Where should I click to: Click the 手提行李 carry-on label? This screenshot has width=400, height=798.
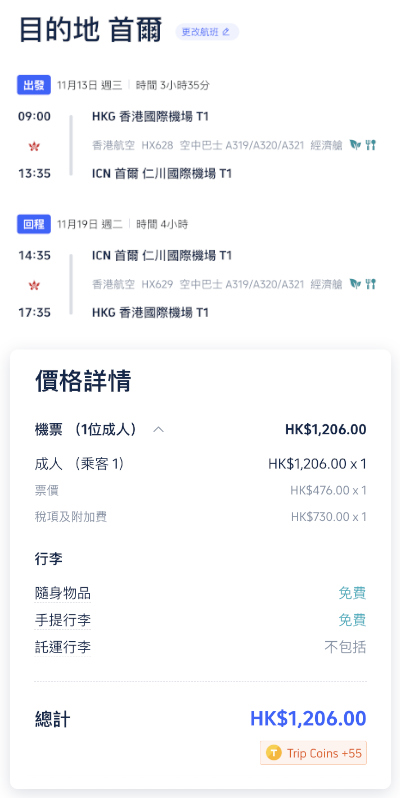(x=63, y=620)
